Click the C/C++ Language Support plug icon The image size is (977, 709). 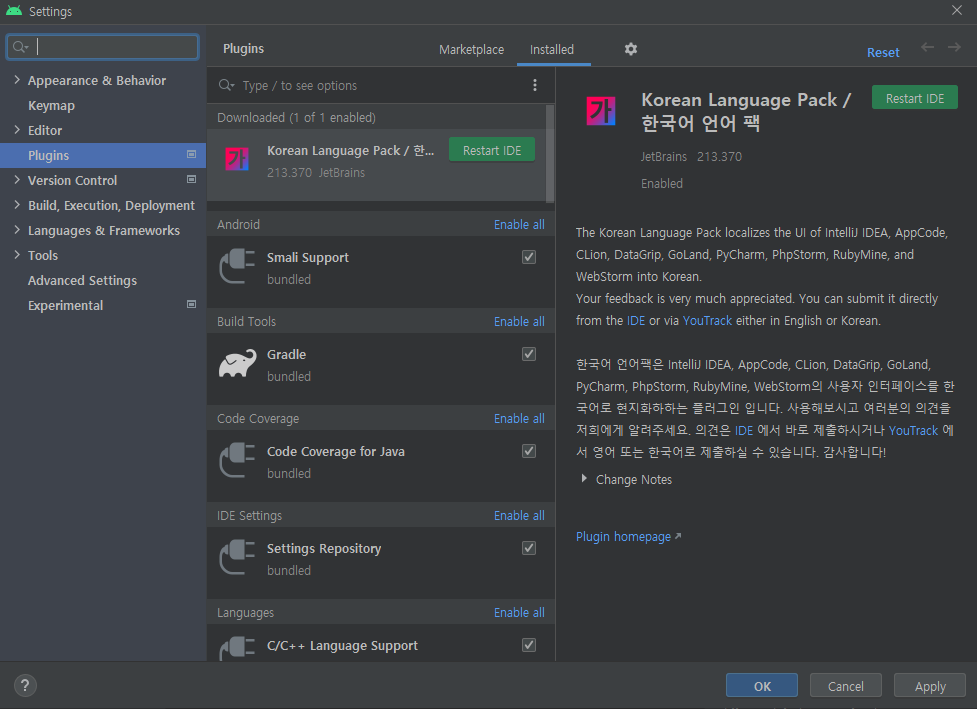tap(237, 648)
